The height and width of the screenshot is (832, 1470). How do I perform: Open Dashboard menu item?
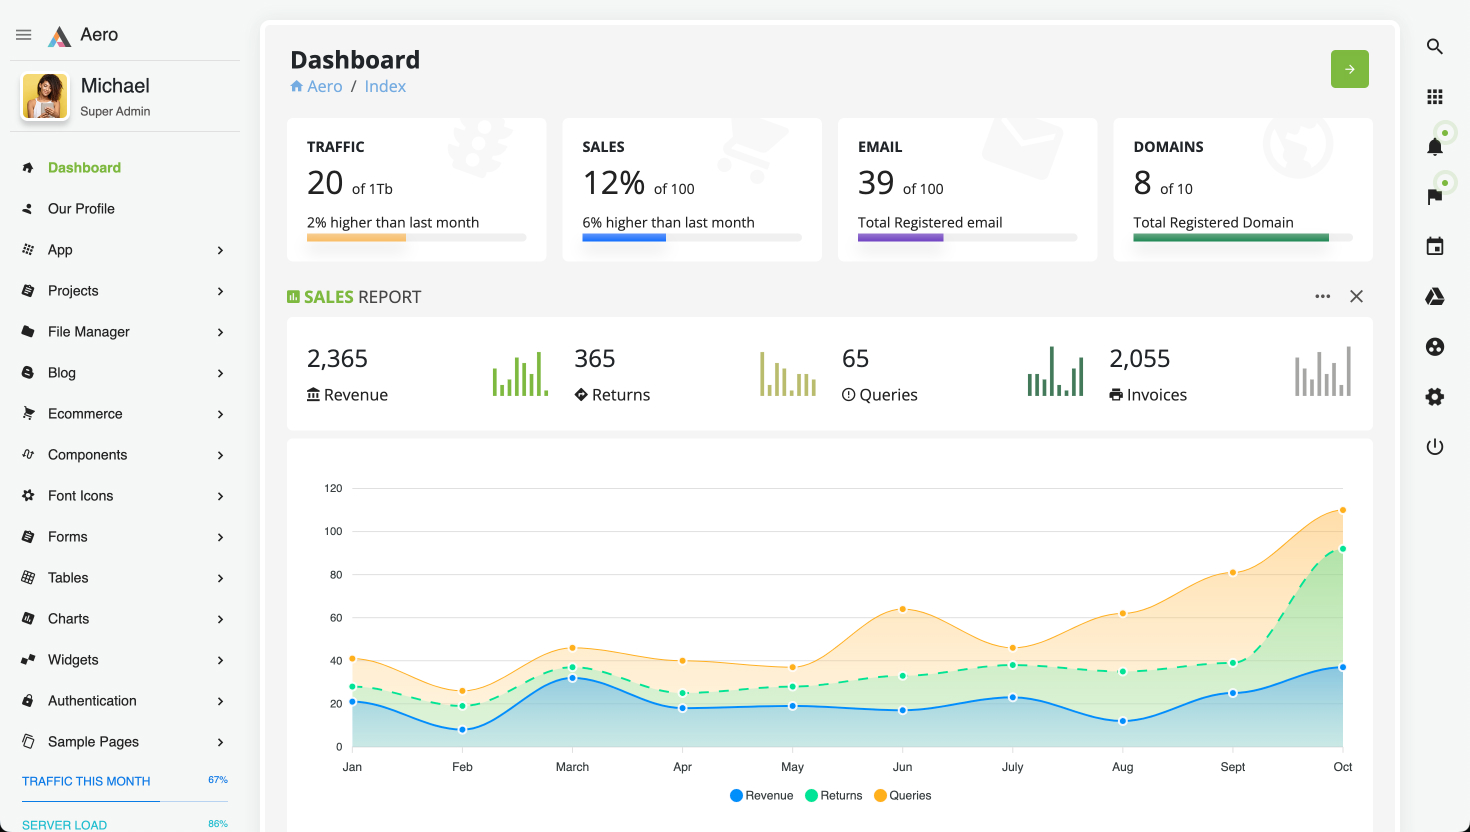click(x=84, y=168)
